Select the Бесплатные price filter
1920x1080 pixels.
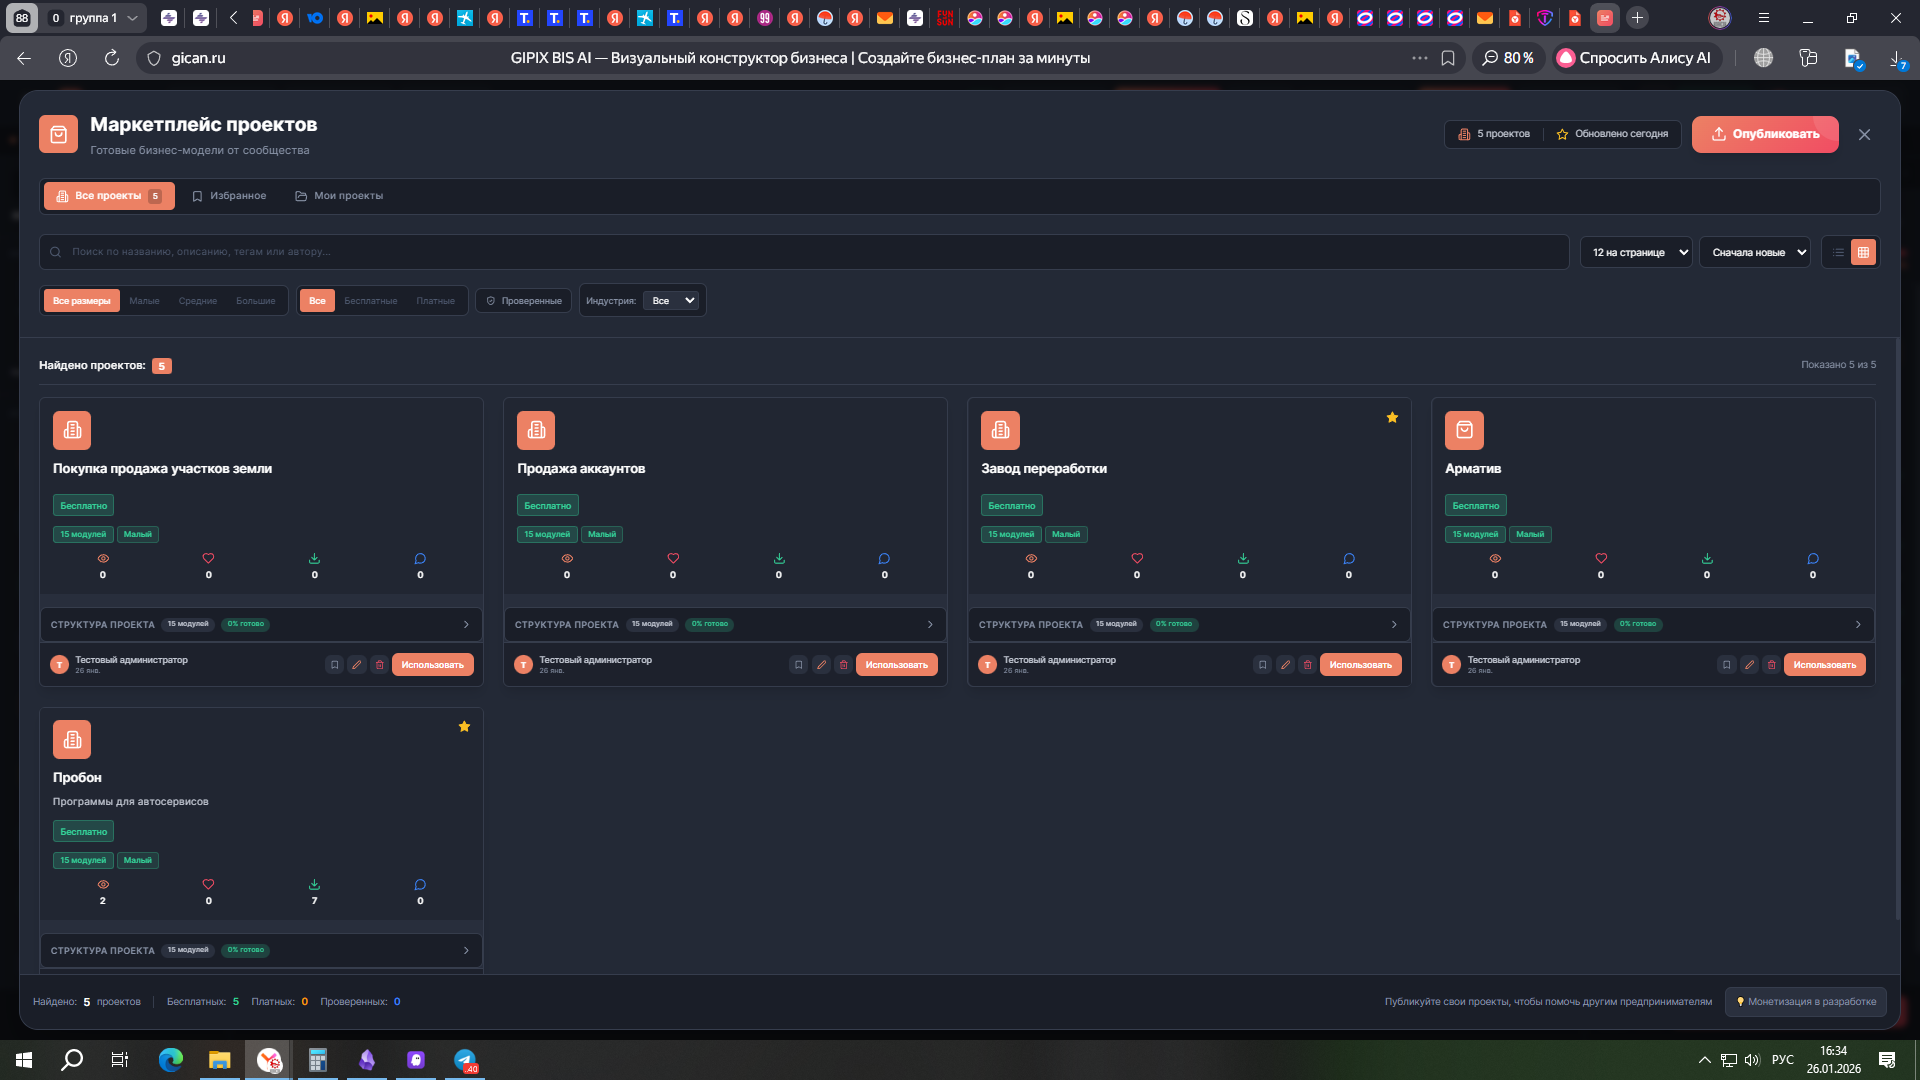coord(370,301)
